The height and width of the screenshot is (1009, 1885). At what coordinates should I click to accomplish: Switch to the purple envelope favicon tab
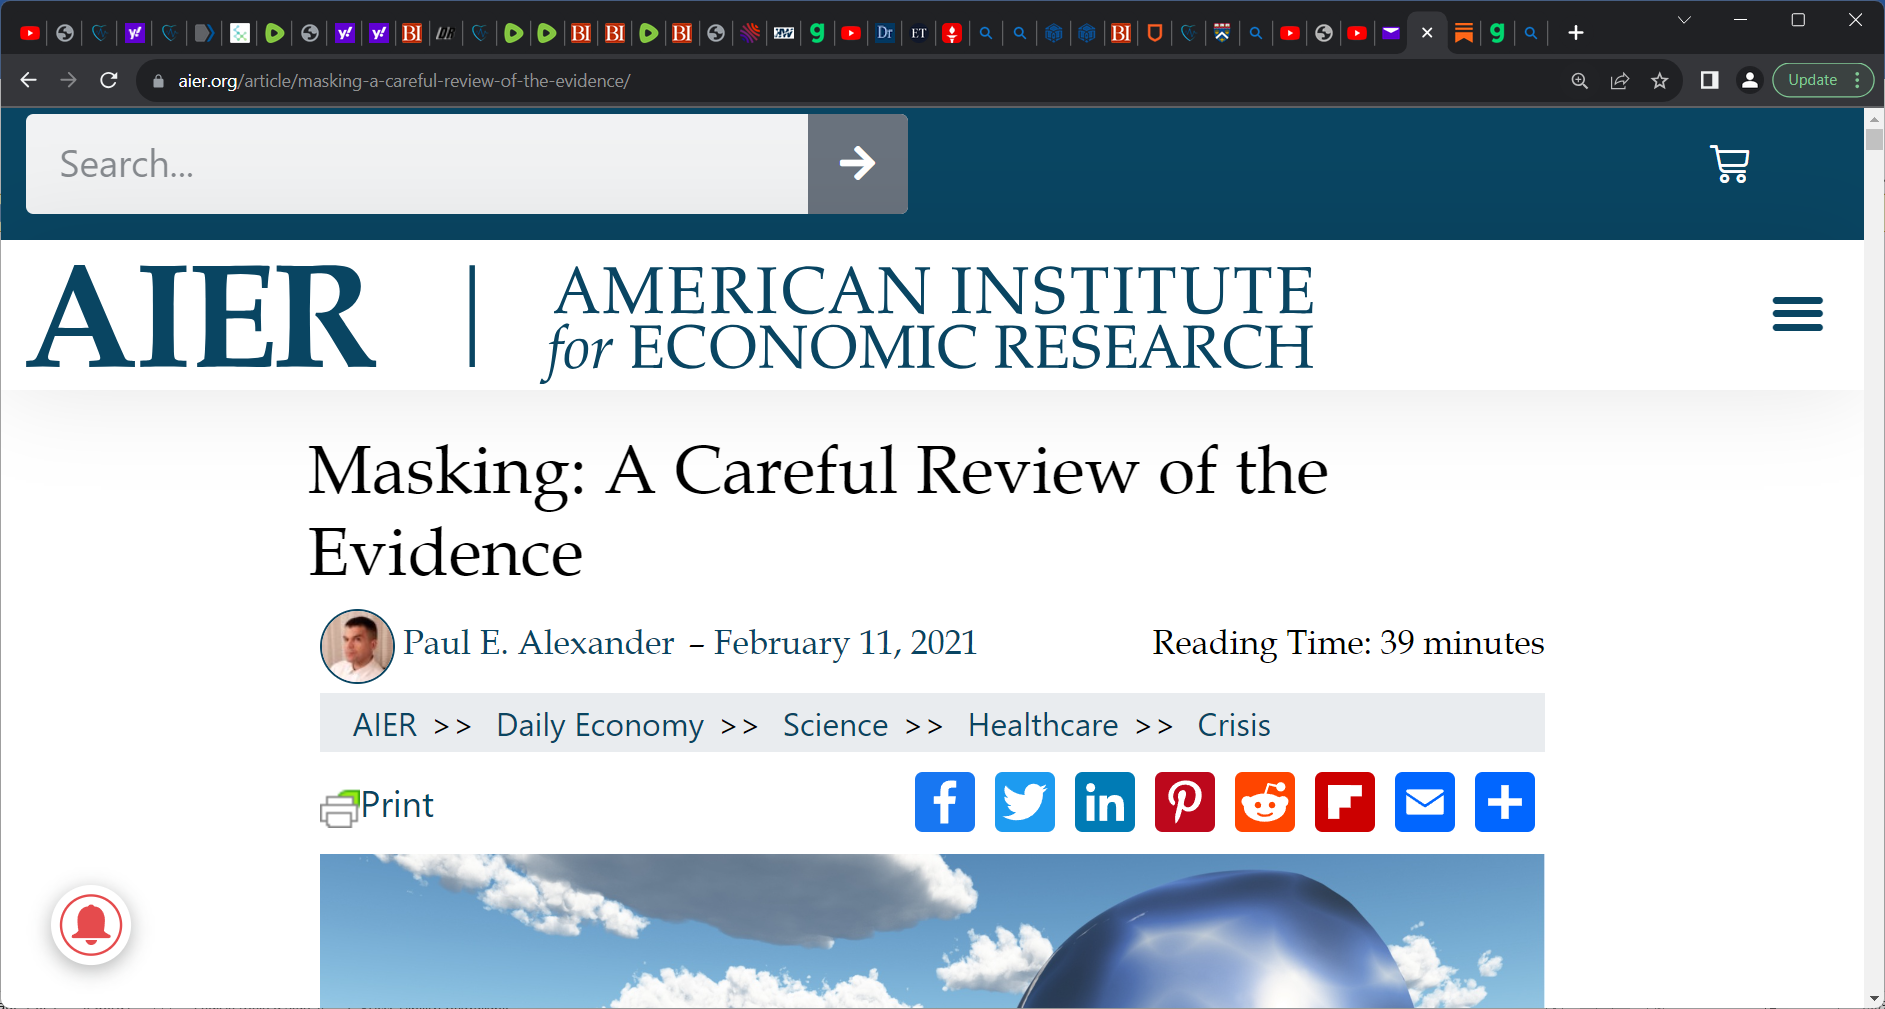1390,33
